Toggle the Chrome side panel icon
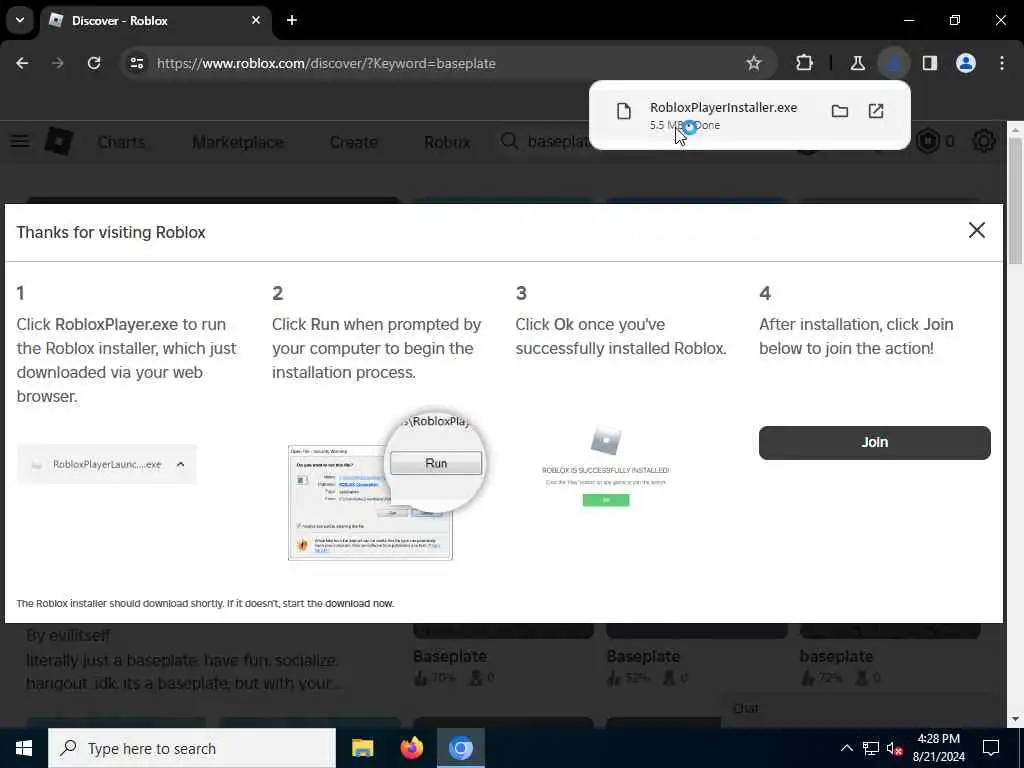The height and width of the screenshot is (768, 1024). pos(930,63)
